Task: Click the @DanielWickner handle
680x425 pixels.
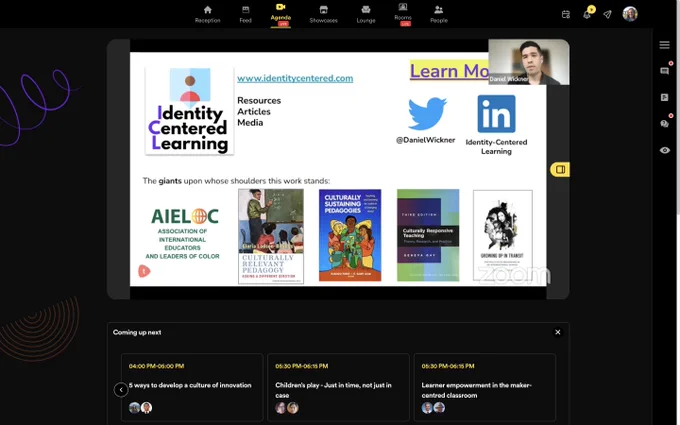Action: [x=425, y=140]
